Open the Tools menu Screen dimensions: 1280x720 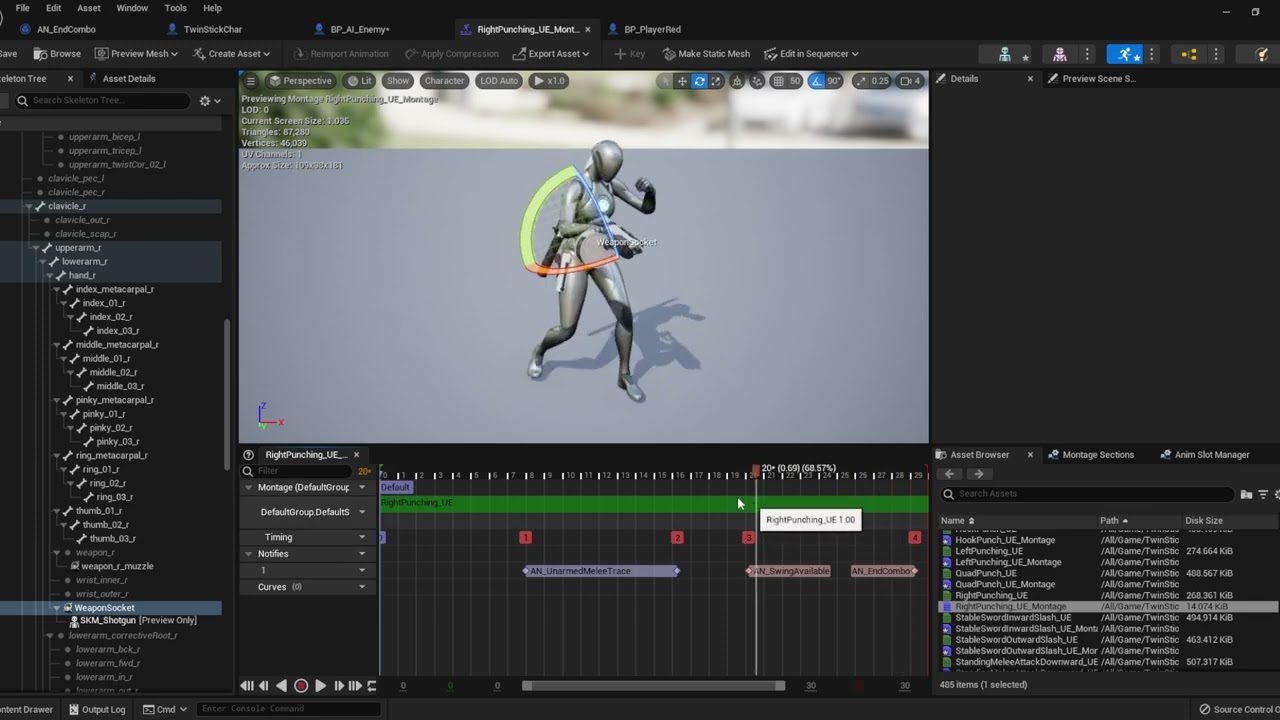pyautogui.click(x=175, y=8)
